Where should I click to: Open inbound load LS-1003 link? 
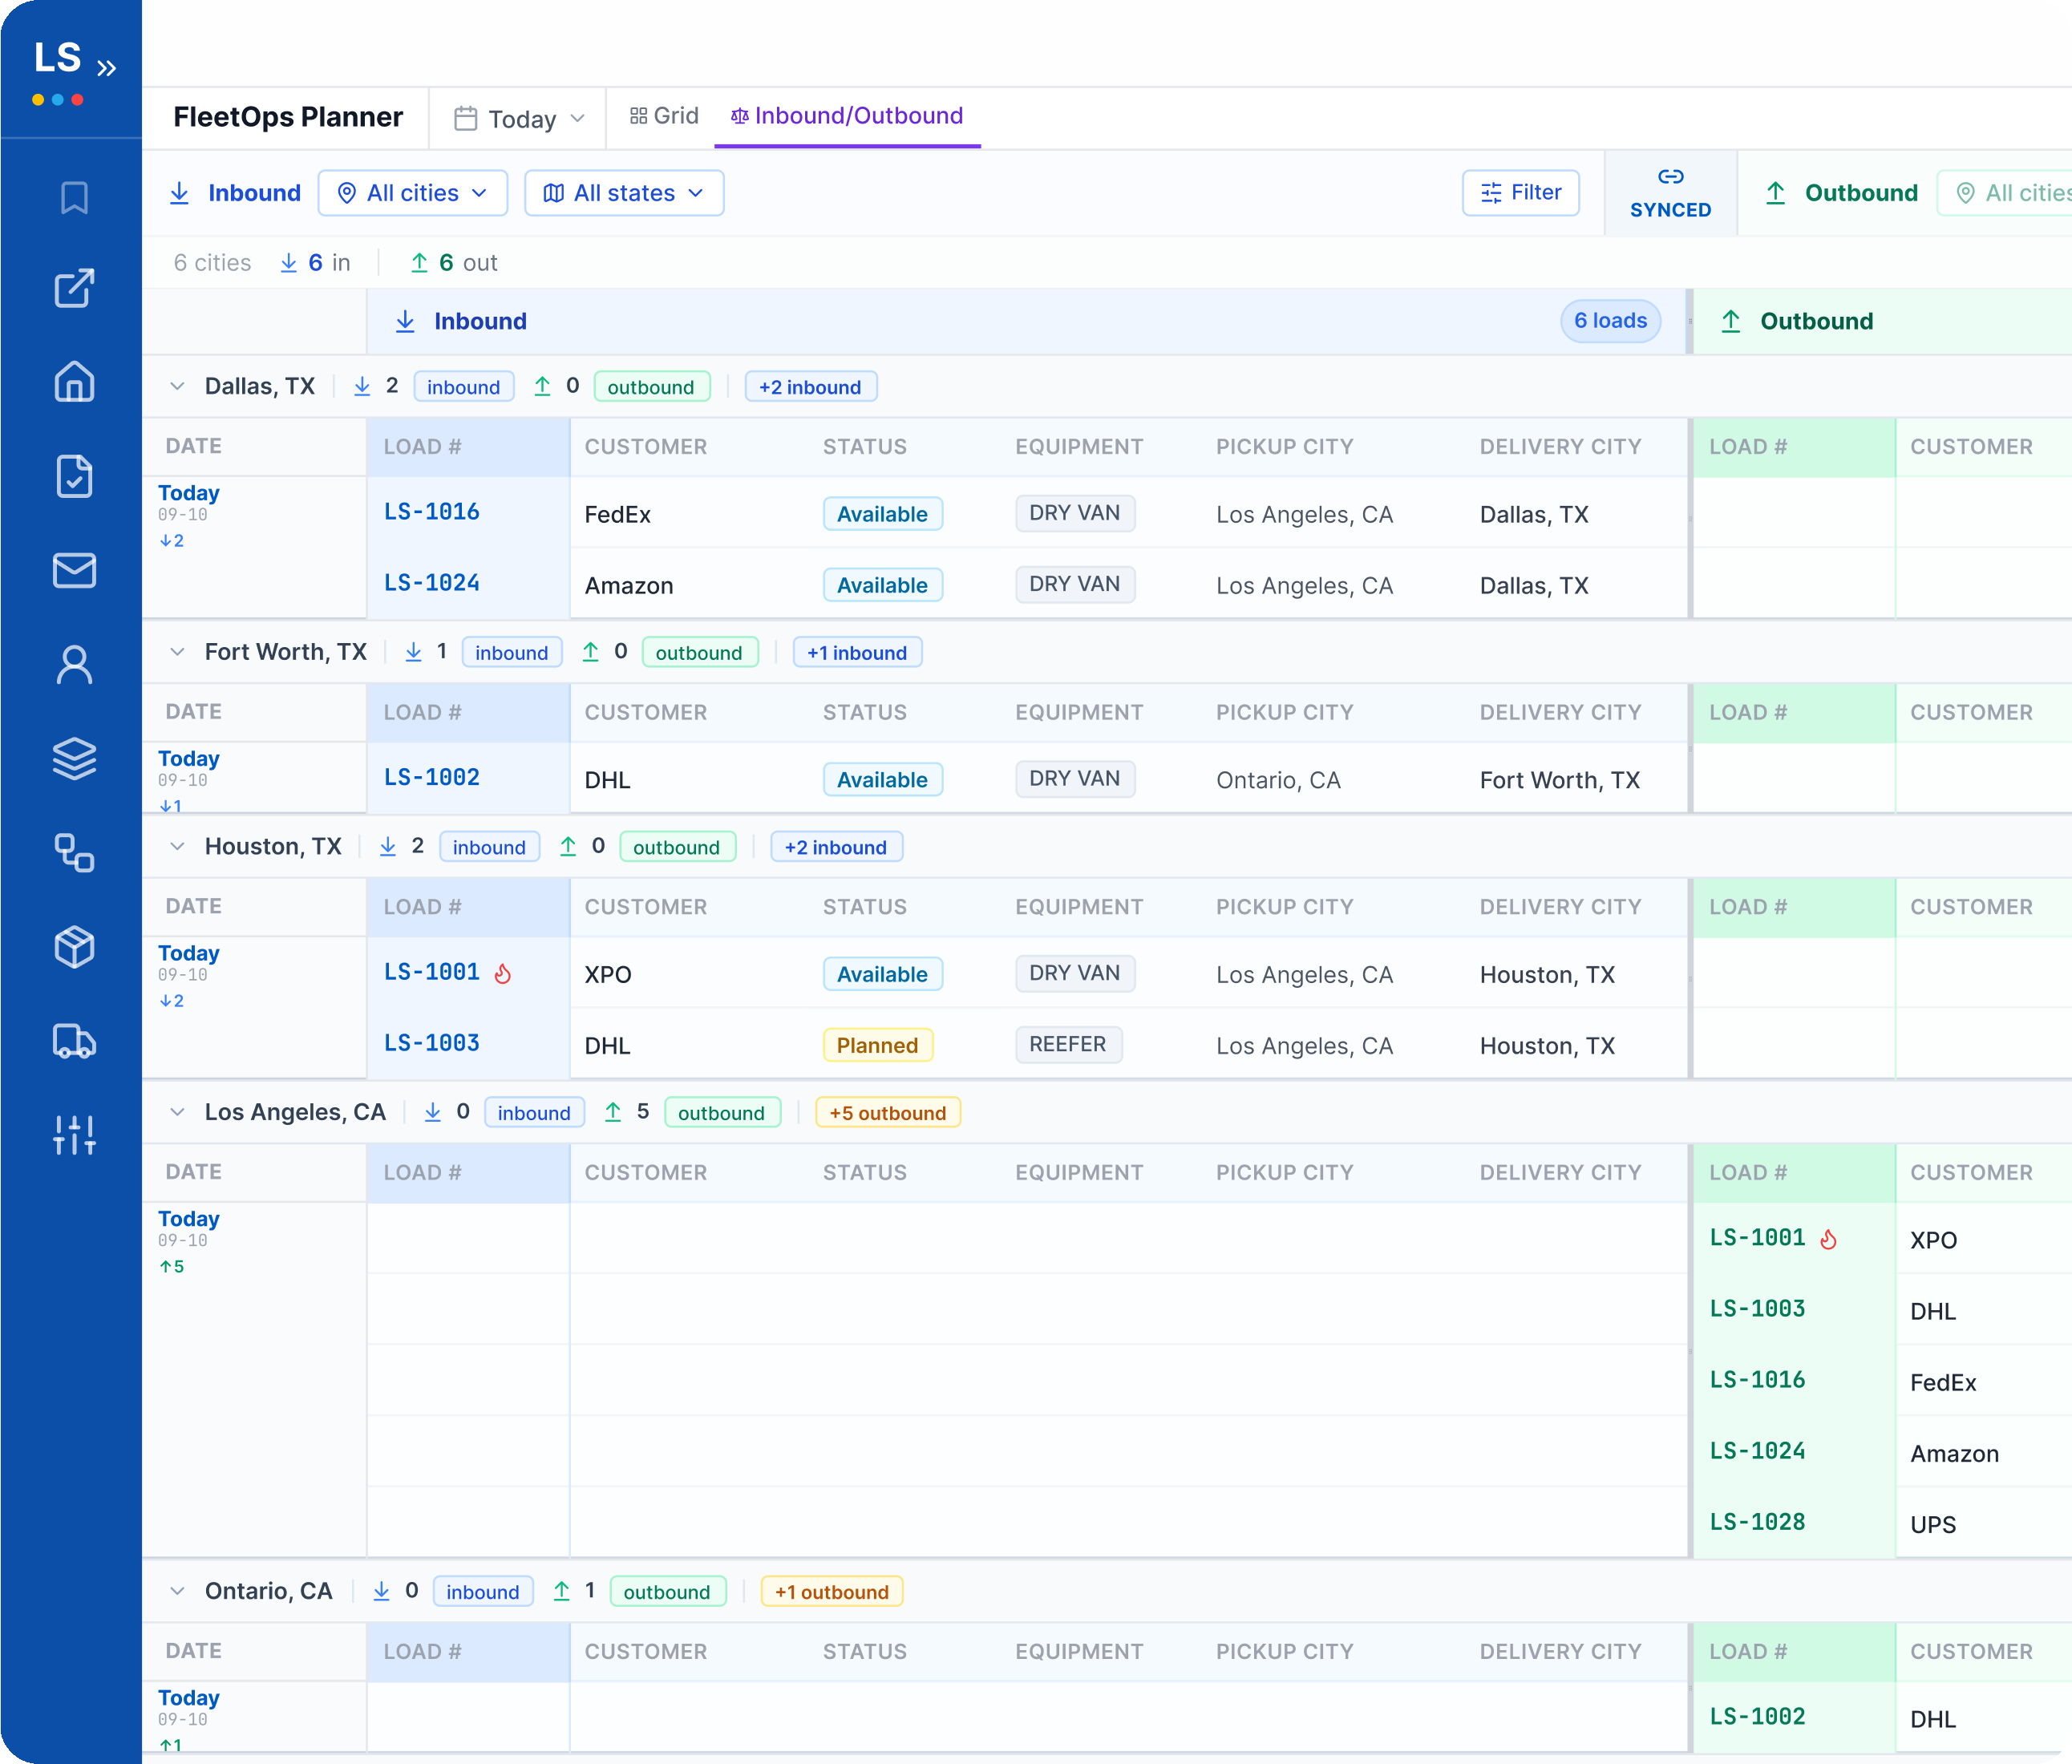point(432,1043)
